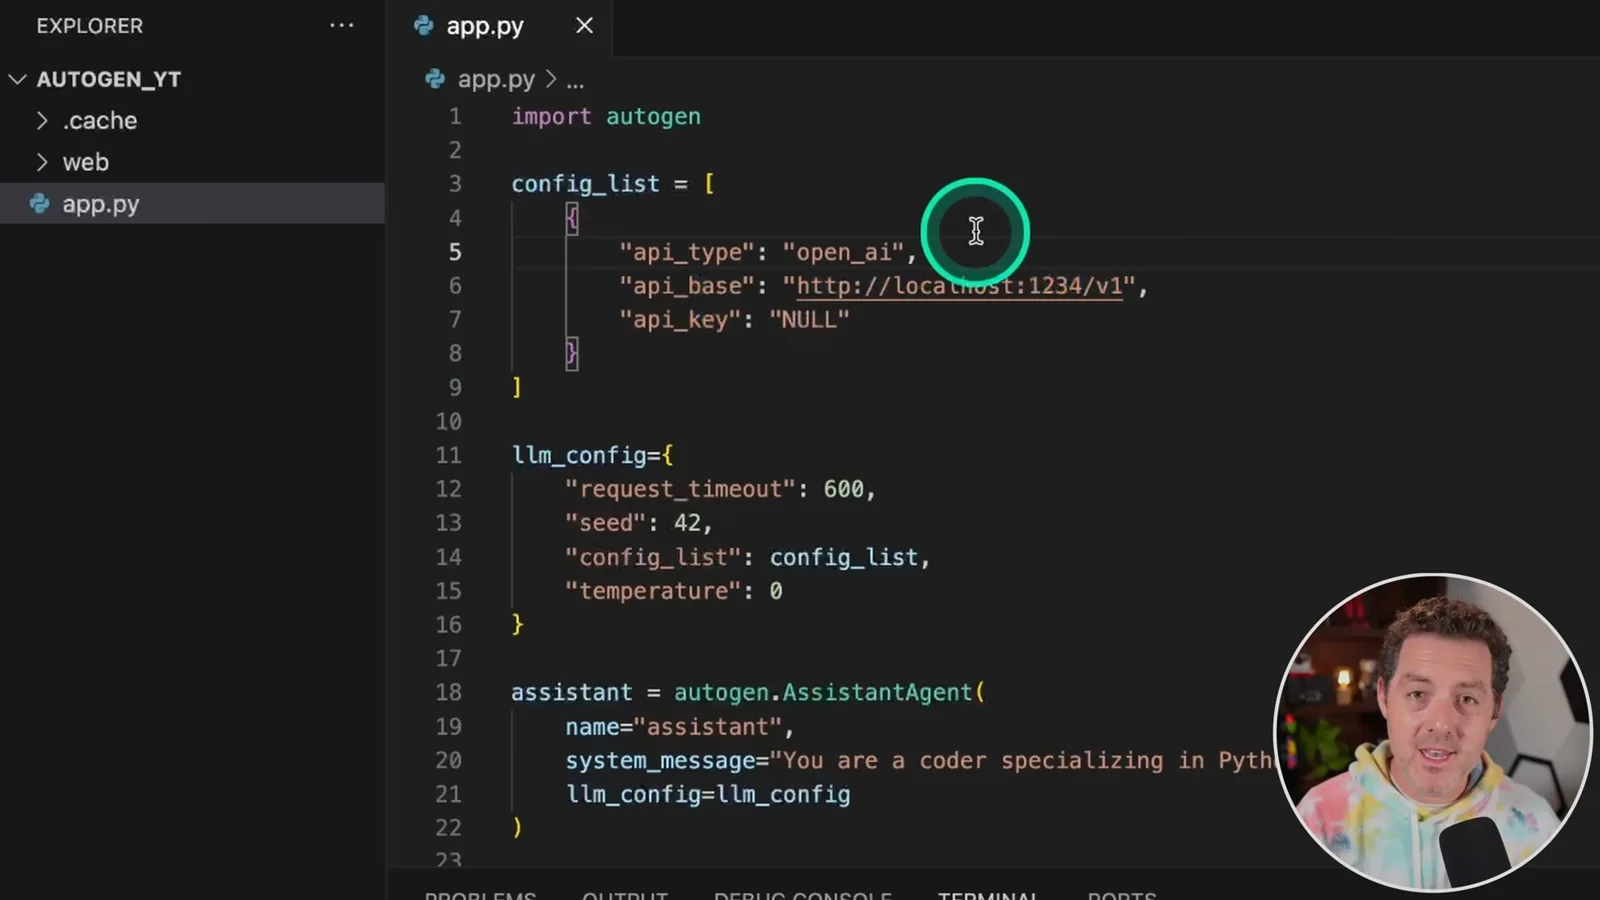The height and width of the screenshot is (900, 1600).
Task: Click "llm_config={" on line 11
Action: tap(593, 456)
